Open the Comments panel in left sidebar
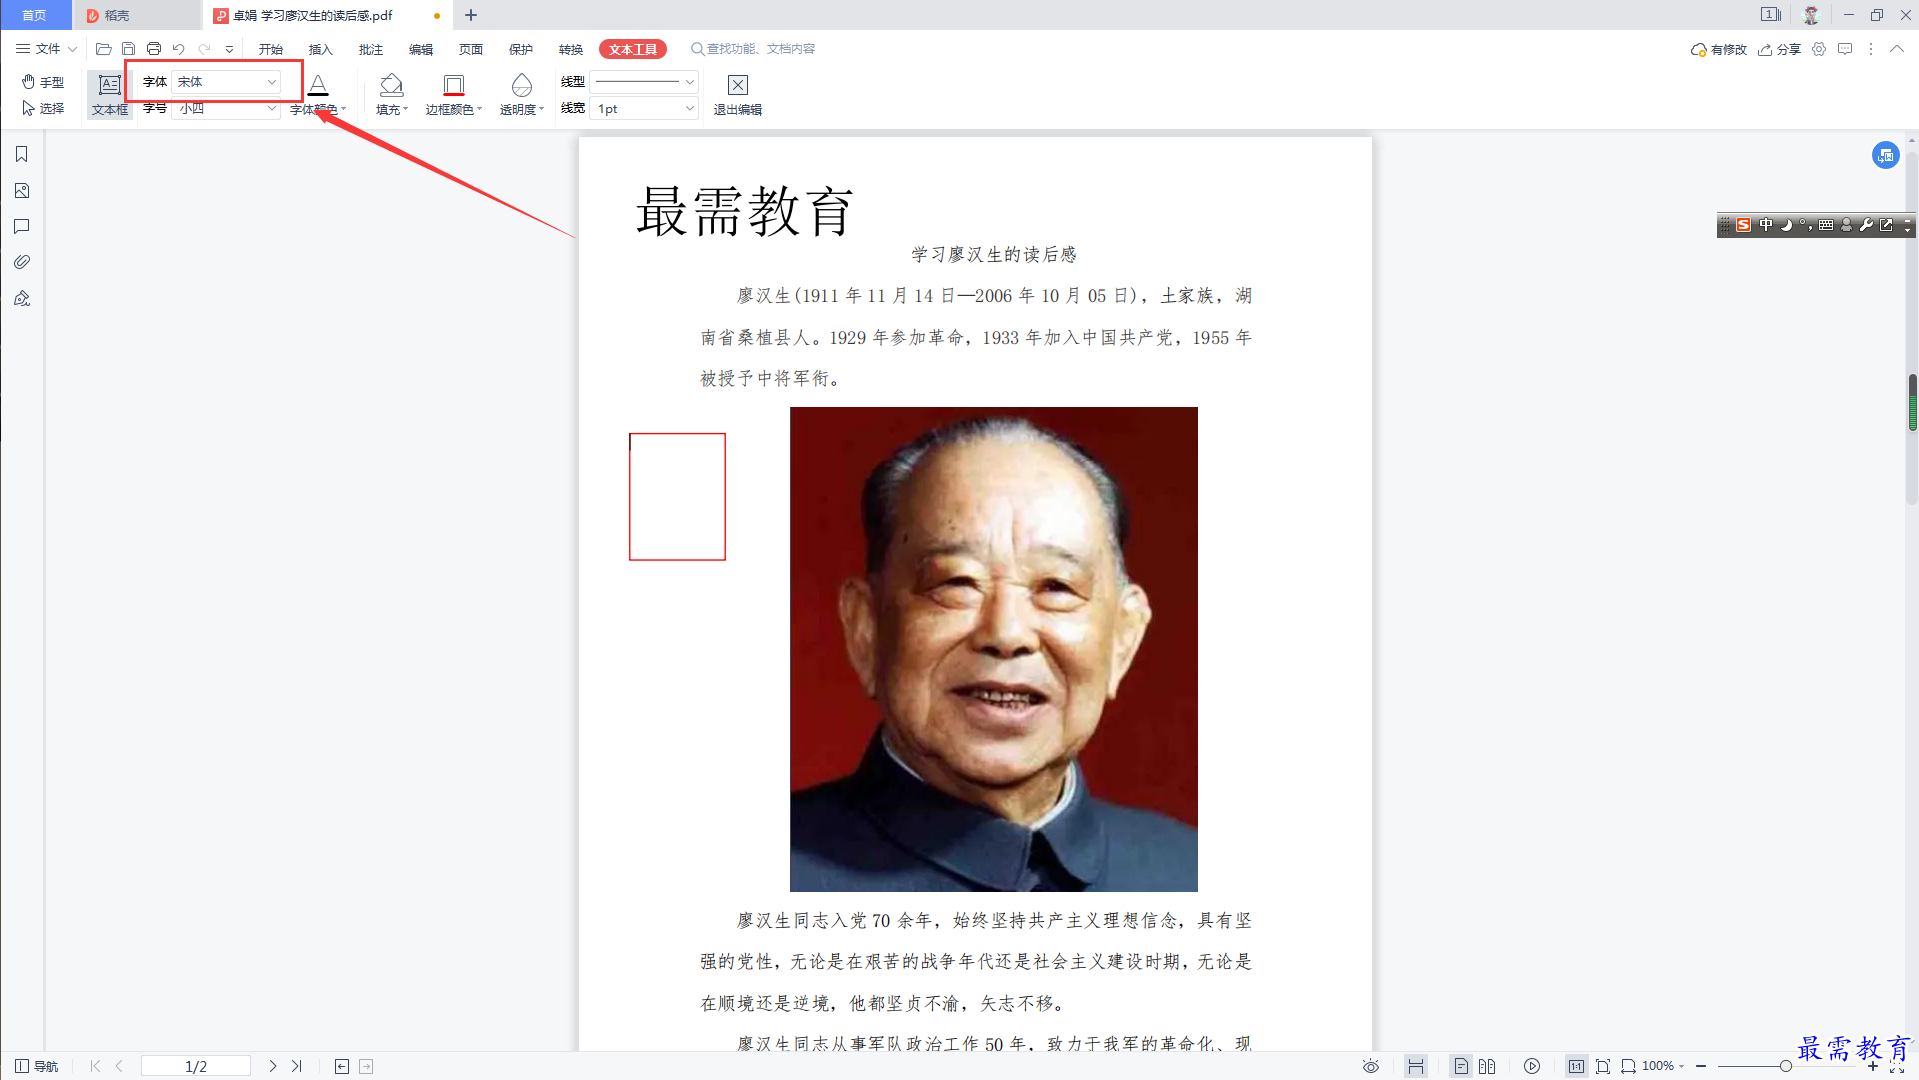Screen dimensions: 1919x1080 tap(21, 226)
